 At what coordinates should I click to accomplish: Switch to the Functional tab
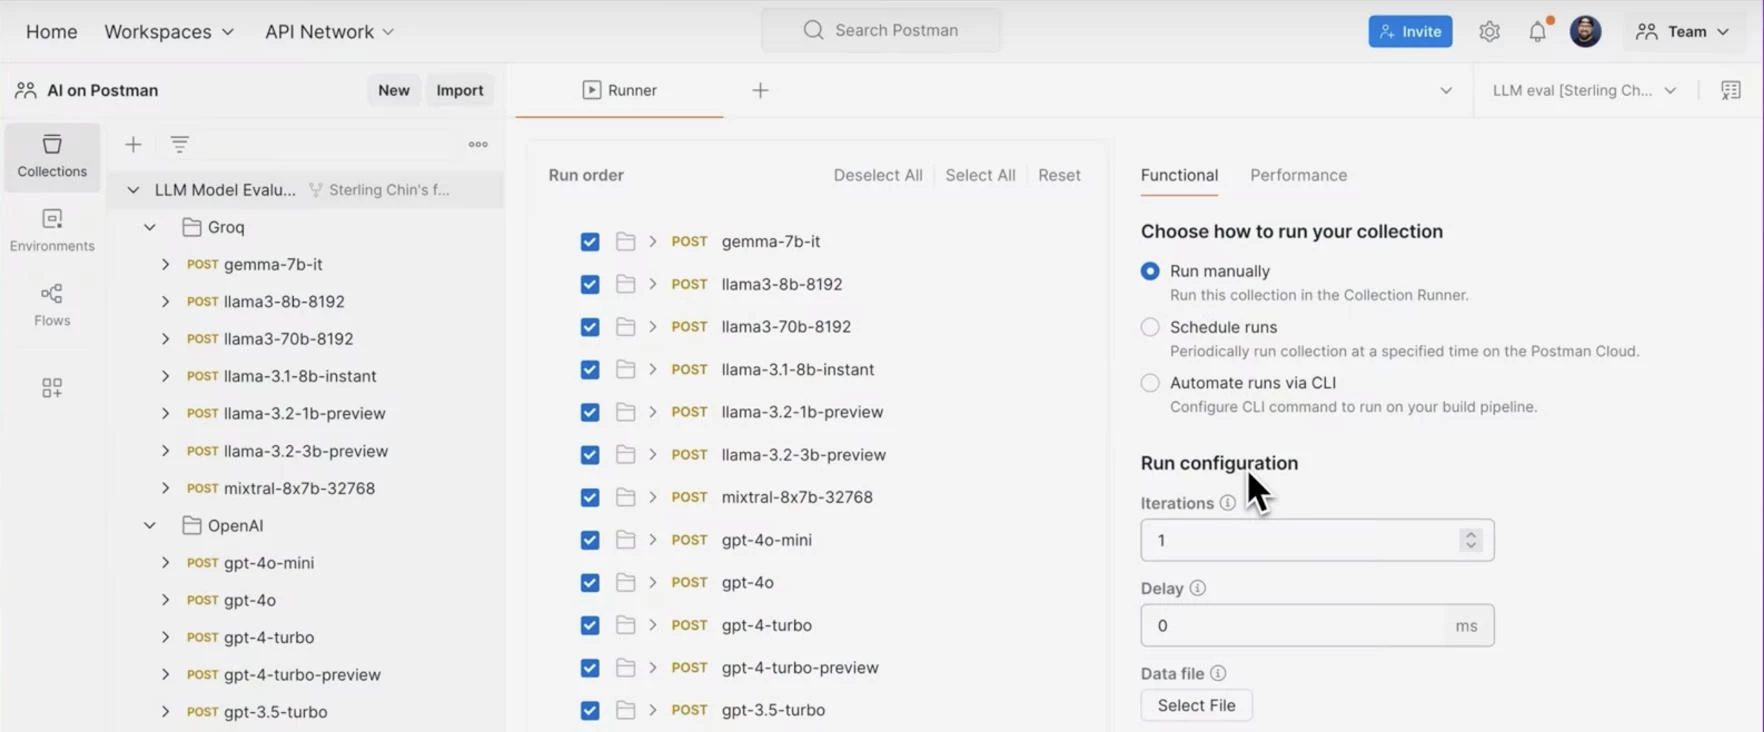pos(1179,175)
